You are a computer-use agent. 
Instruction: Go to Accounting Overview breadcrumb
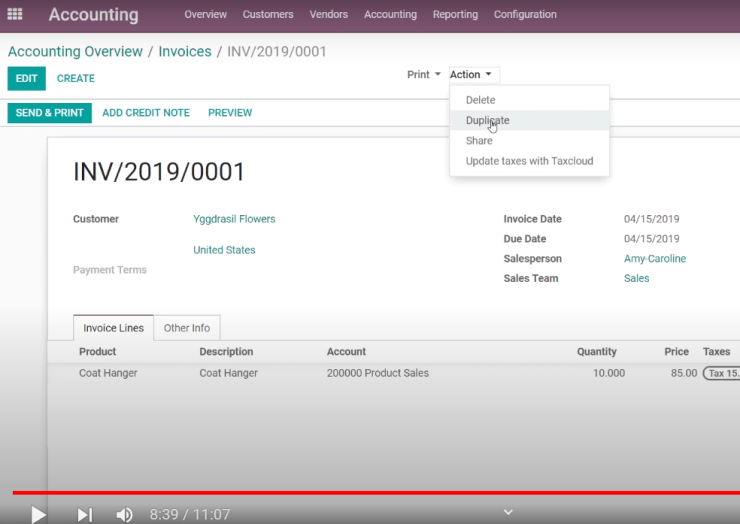[75, 51]
